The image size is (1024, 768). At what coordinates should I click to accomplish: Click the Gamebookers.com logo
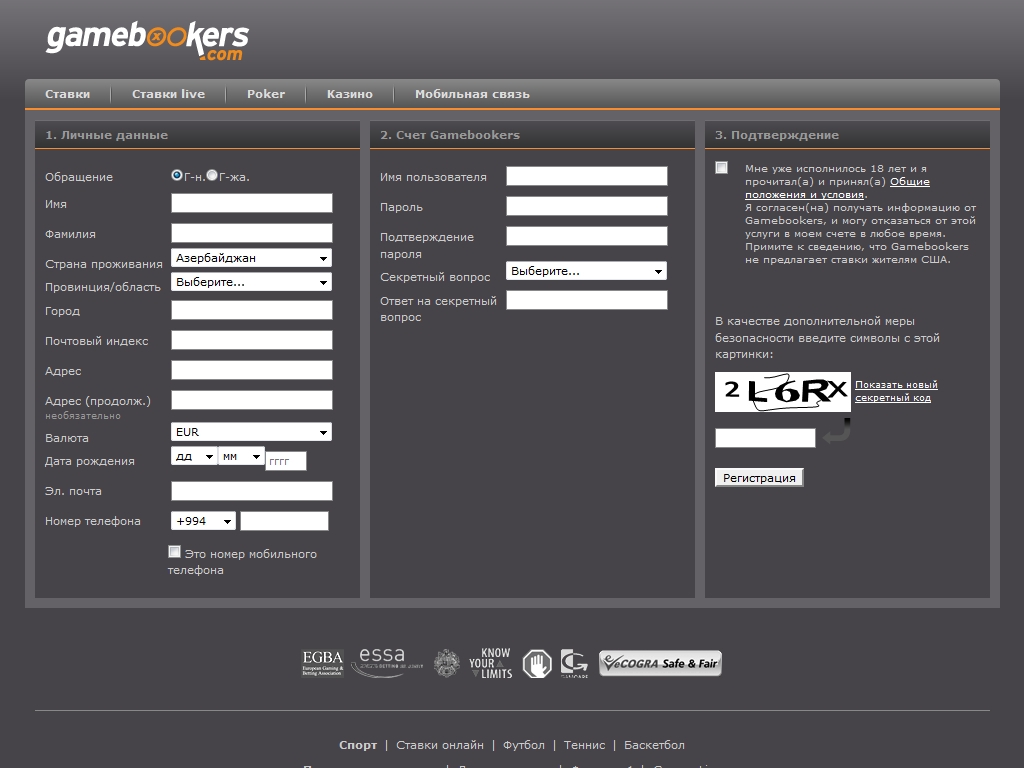pos(147,41)
